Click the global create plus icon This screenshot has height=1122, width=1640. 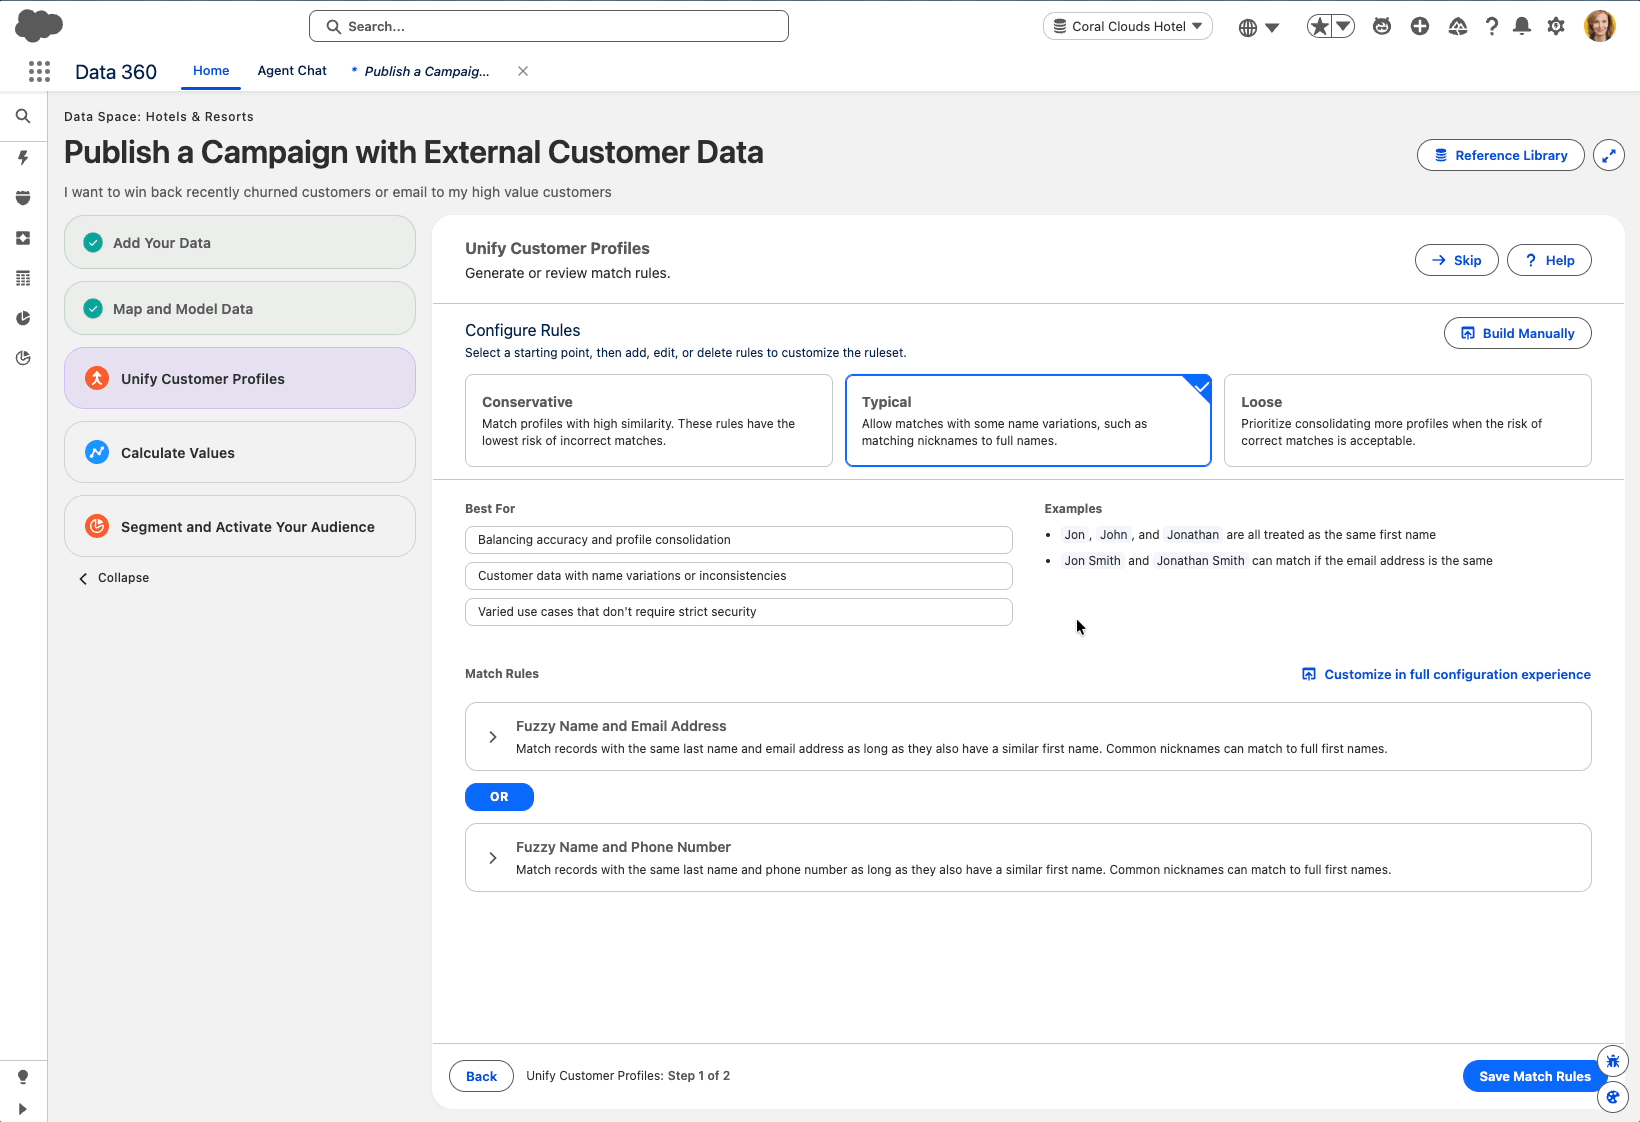tap(1420, 27)
